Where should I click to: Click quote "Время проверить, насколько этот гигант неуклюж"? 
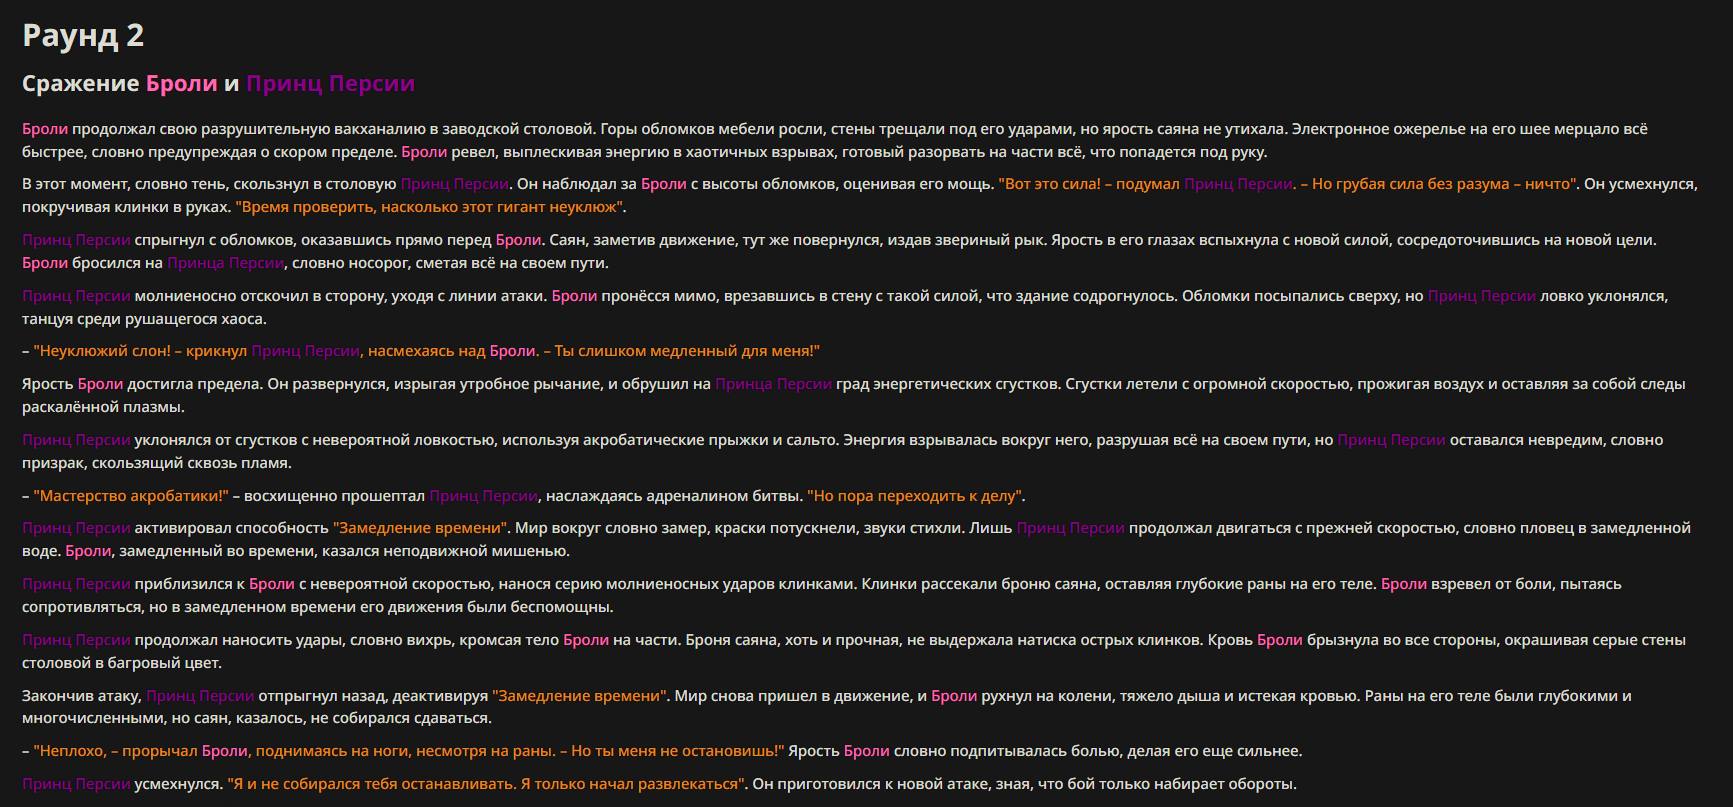pos(431,207)
